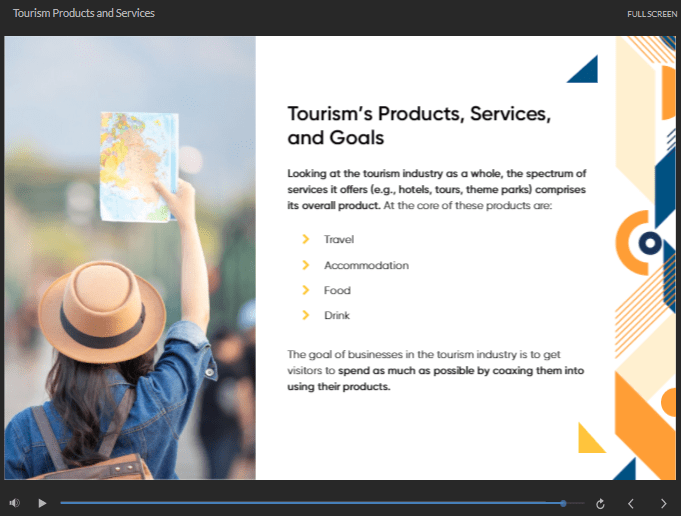Select the Food bullet item
This screenshot has height=516, width=681.
click(337, 290)
